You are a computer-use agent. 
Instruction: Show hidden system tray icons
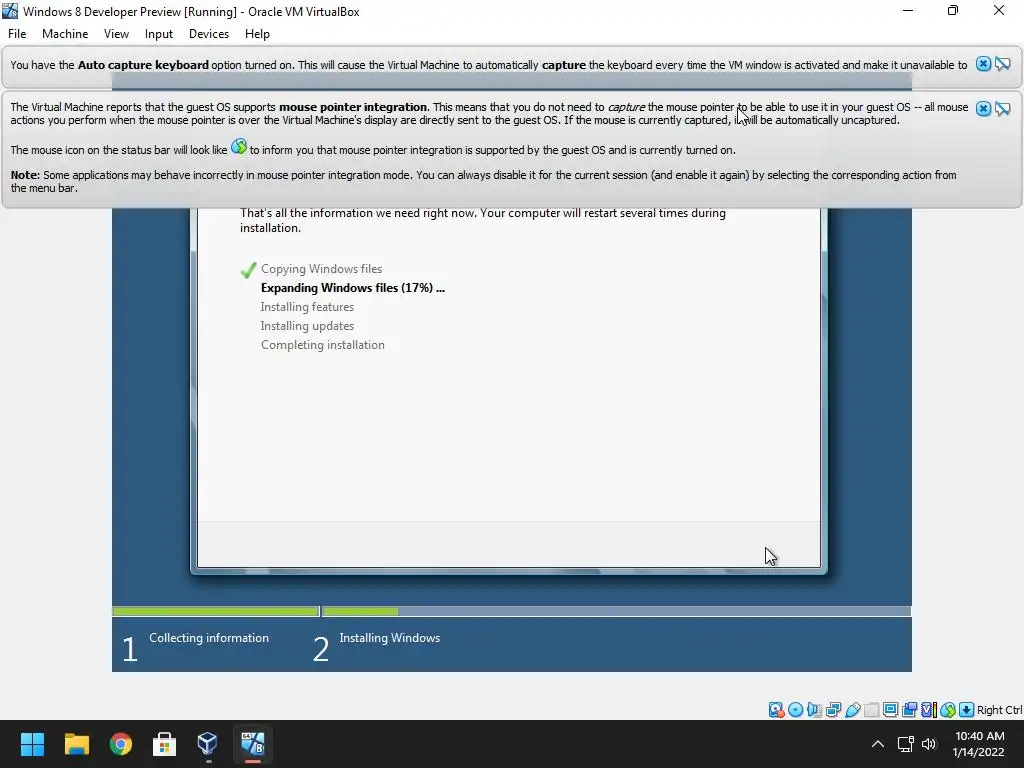[x=878, y=744]
